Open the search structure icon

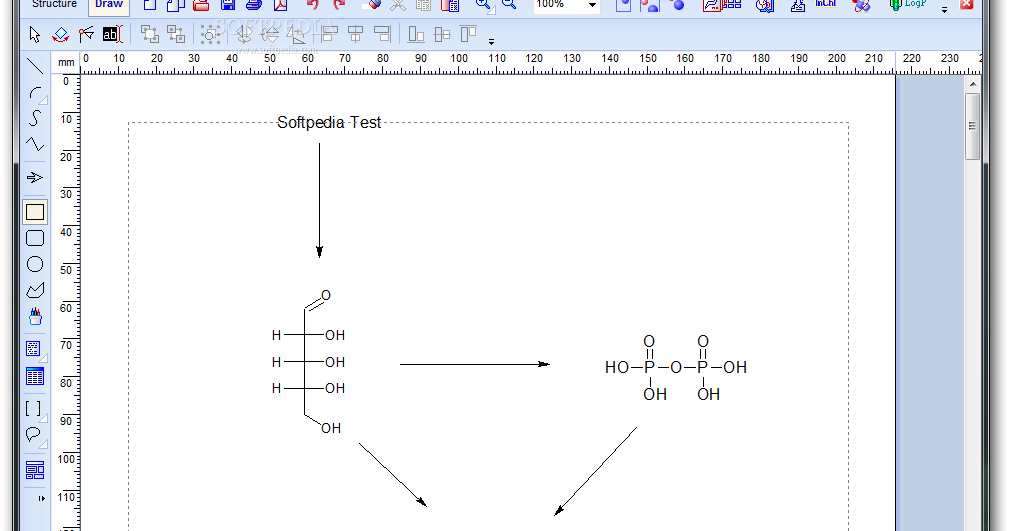click(765, 5)
